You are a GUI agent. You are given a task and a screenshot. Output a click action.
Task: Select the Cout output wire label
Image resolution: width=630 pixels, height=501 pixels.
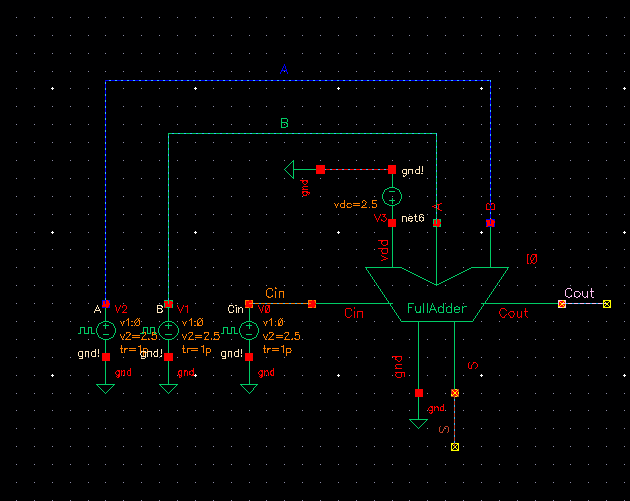(579, 293)
